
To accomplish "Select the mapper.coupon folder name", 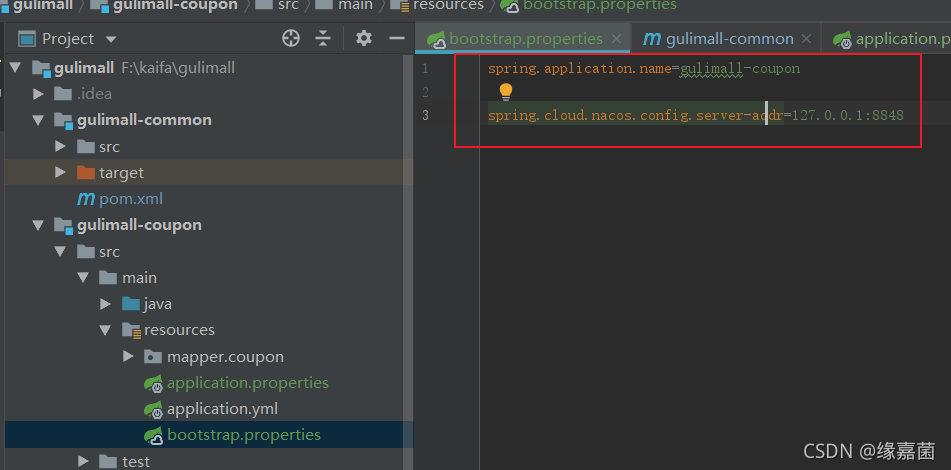I will 226,357.
